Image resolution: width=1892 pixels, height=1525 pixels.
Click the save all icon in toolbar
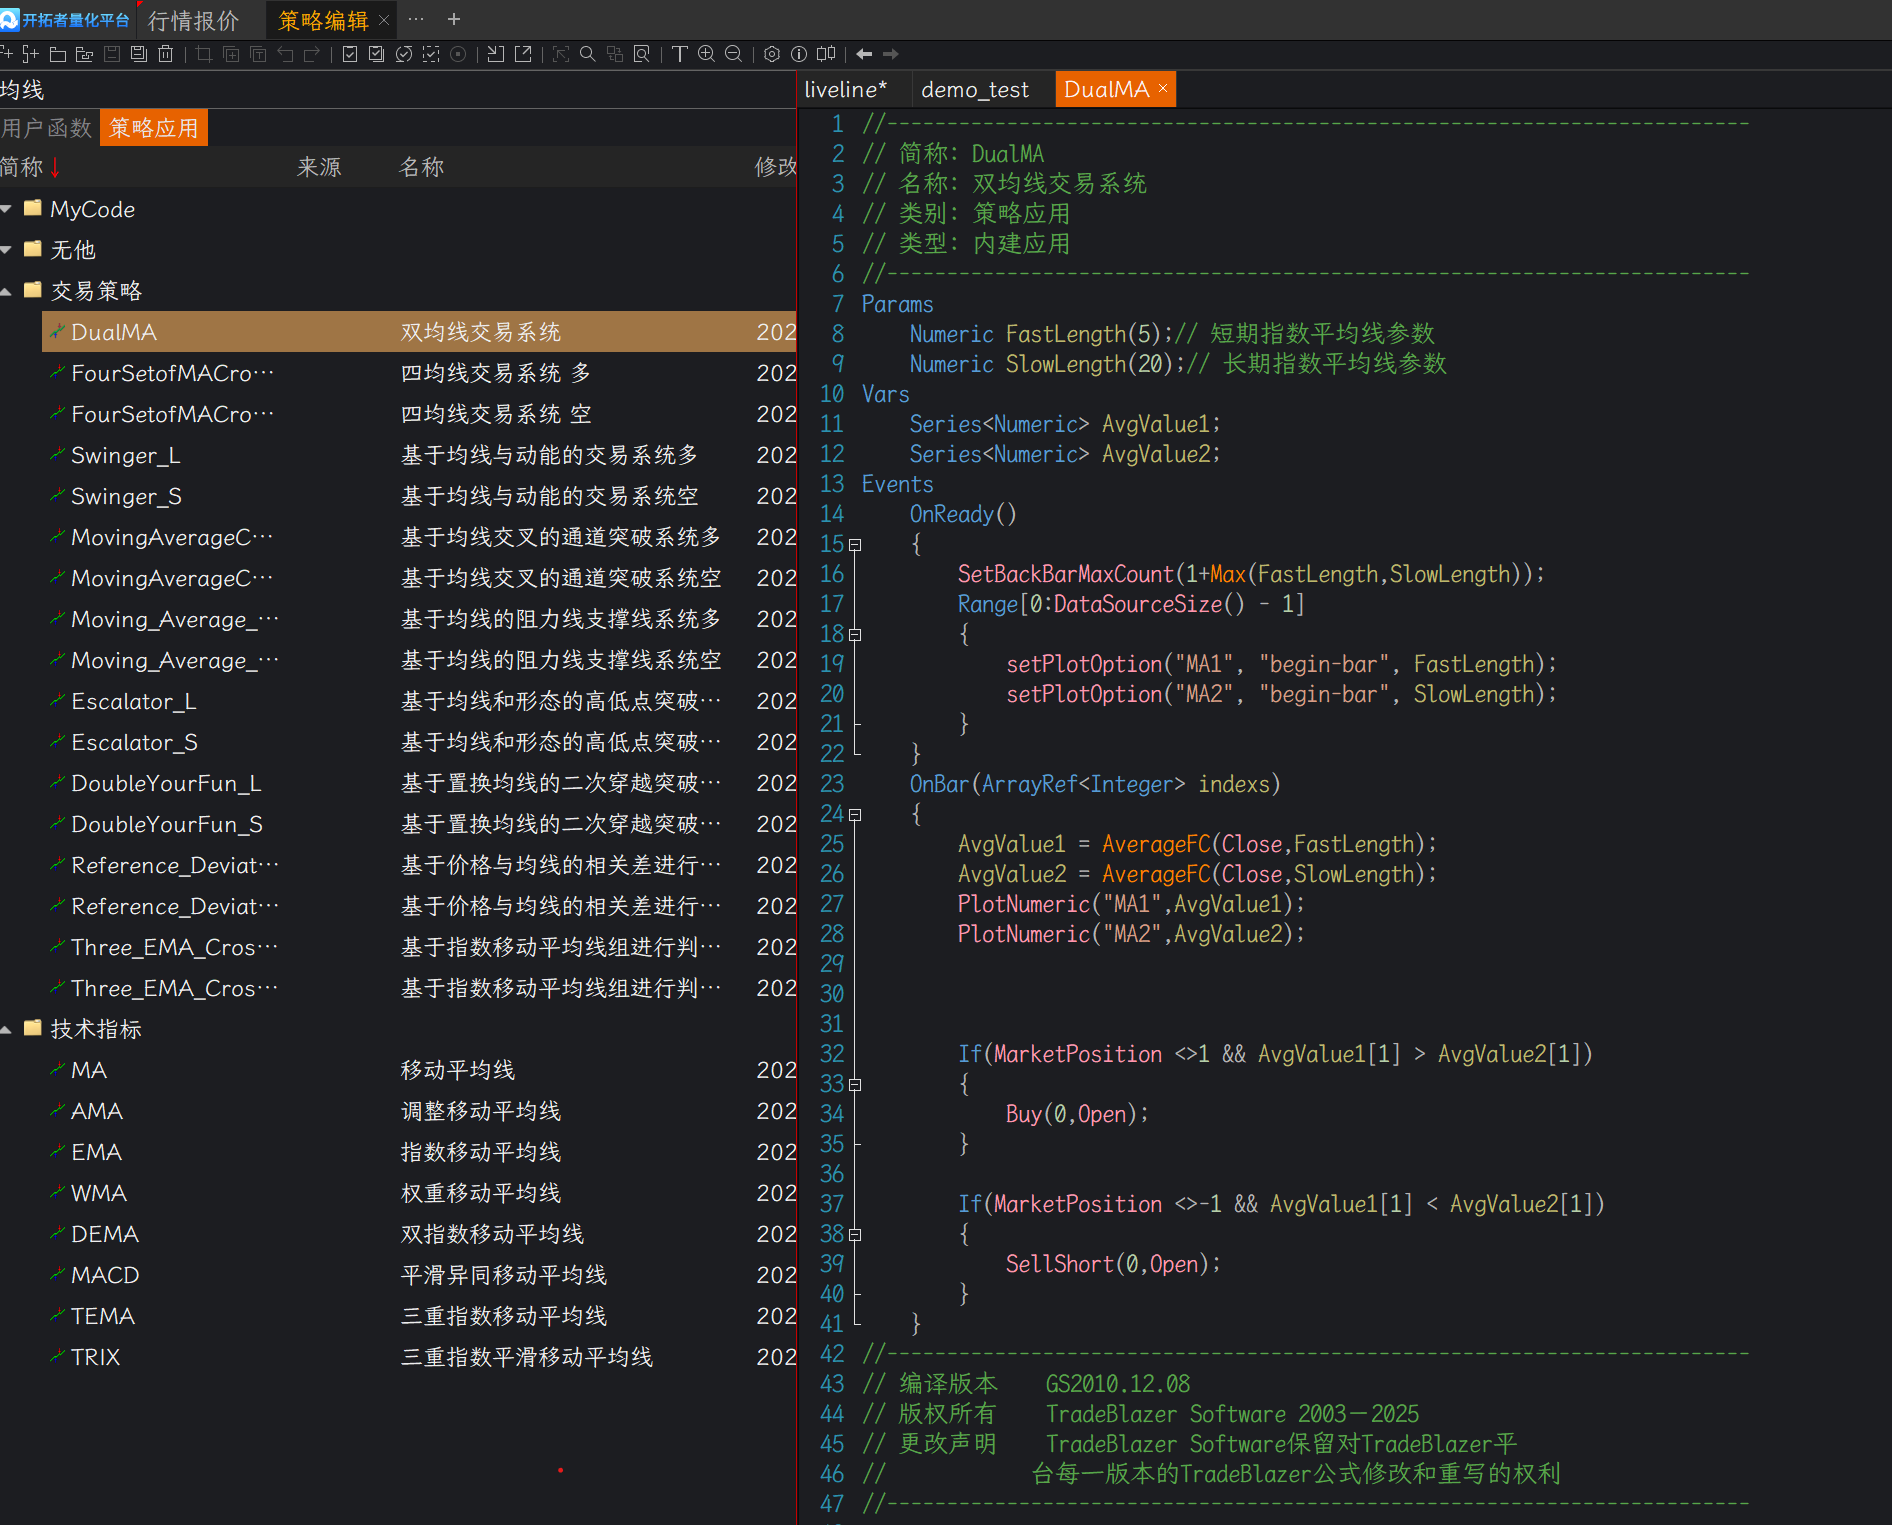click(139, 54)
